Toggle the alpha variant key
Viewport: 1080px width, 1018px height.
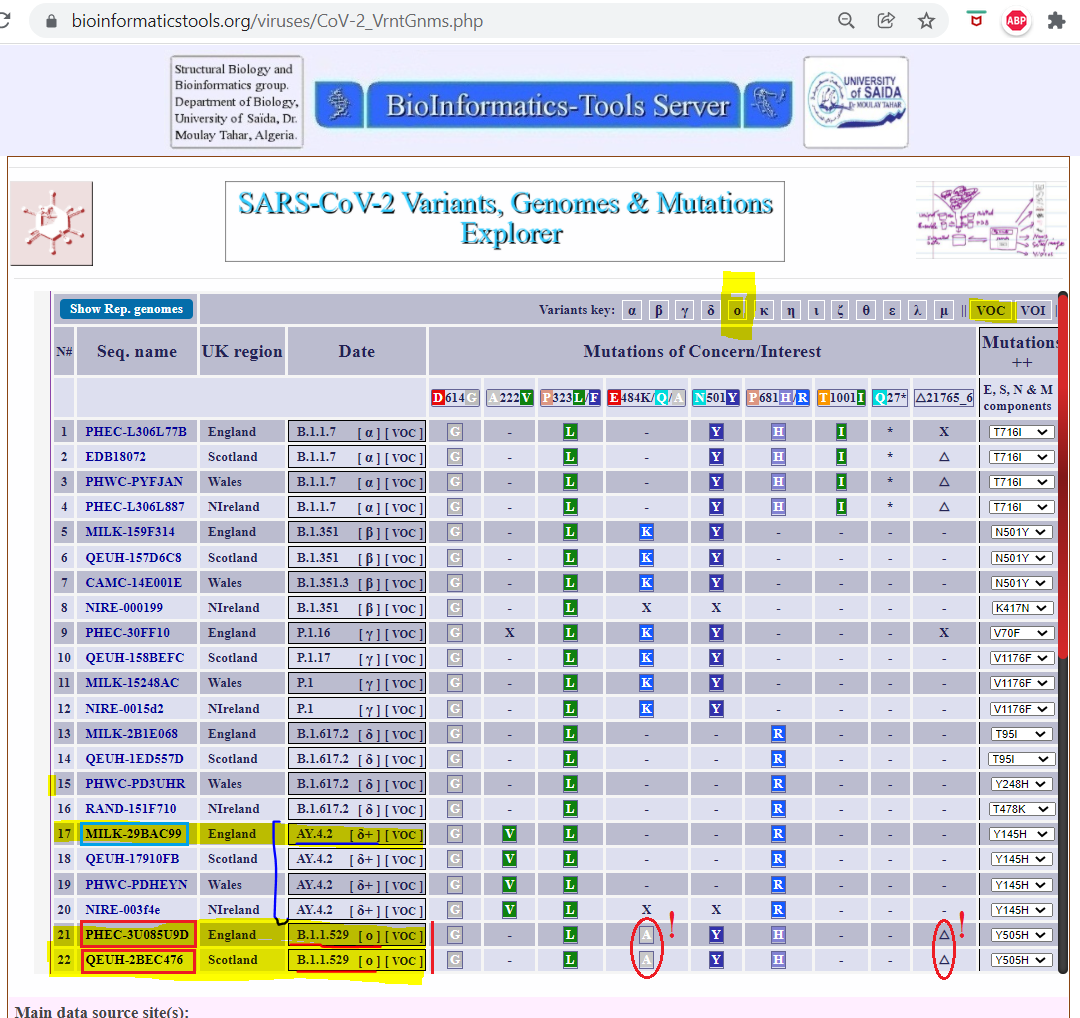(632, 310)
